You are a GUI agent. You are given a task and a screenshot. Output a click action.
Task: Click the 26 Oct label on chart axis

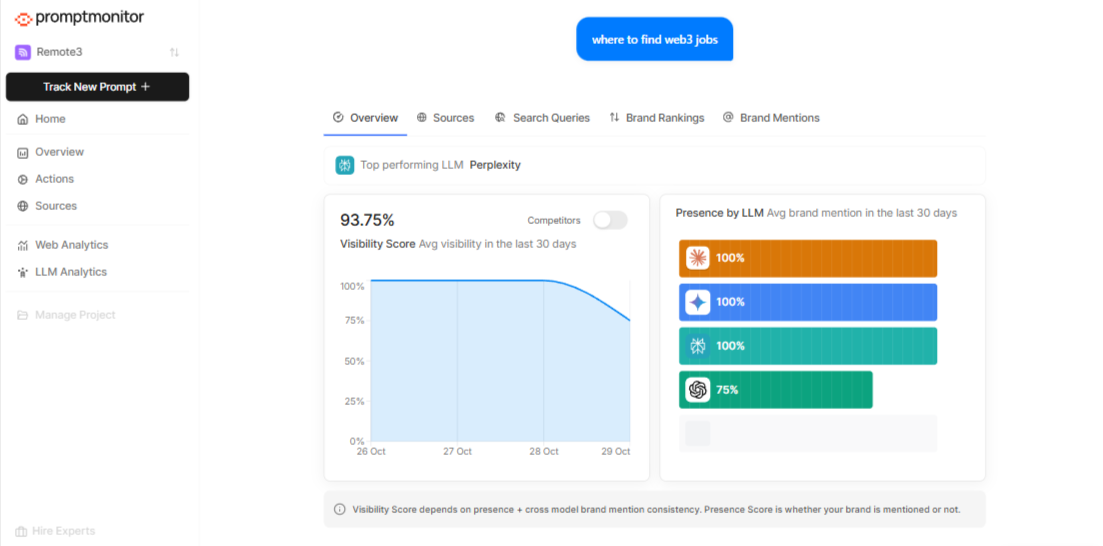371,452
